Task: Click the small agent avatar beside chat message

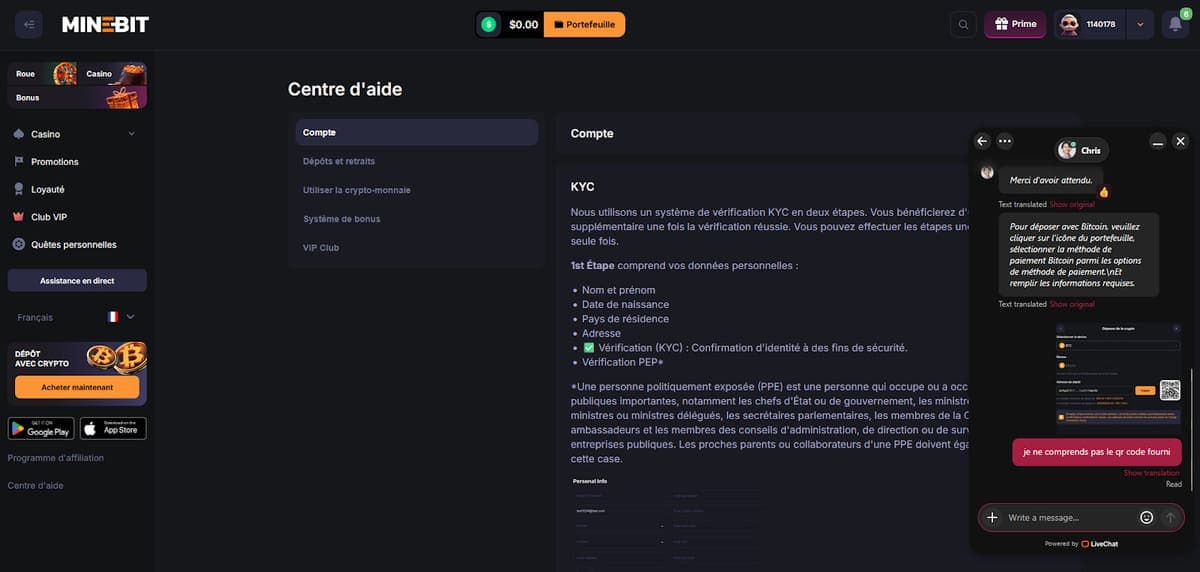Action: 987,172
